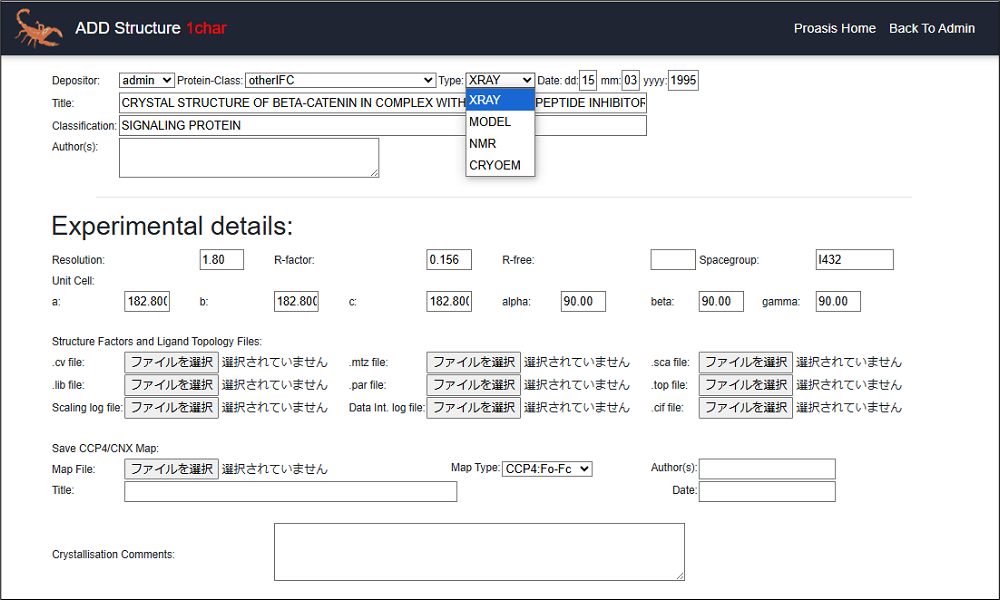The height and width of the screenshot is (600, 1000).
Task: Click the Crystallisation Comments text box
Action: point(479,551)
